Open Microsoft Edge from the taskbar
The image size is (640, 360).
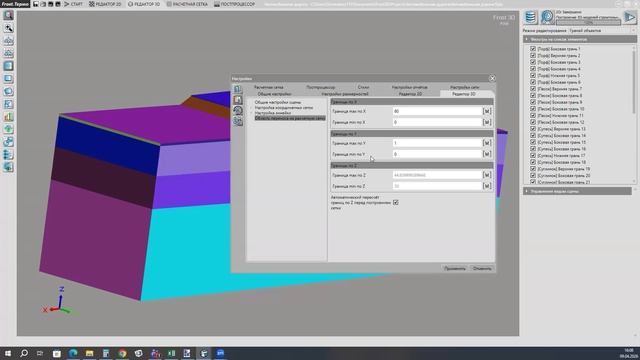point(73,353)
